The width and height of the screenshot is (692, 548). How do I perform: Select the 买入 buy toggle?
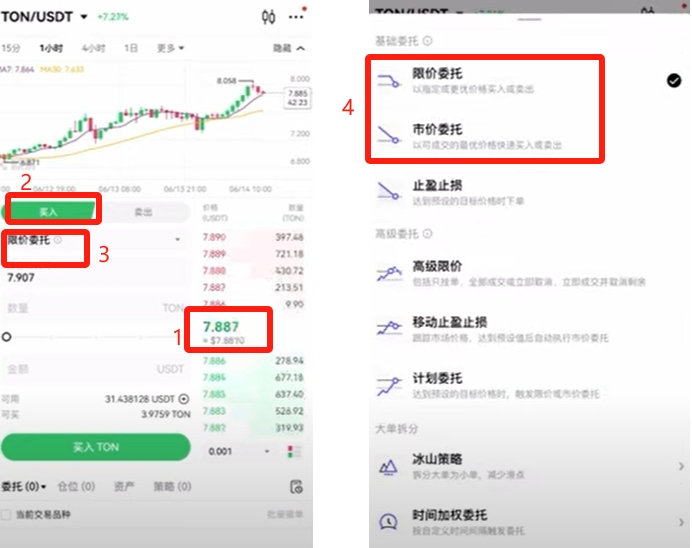point(49,212)
